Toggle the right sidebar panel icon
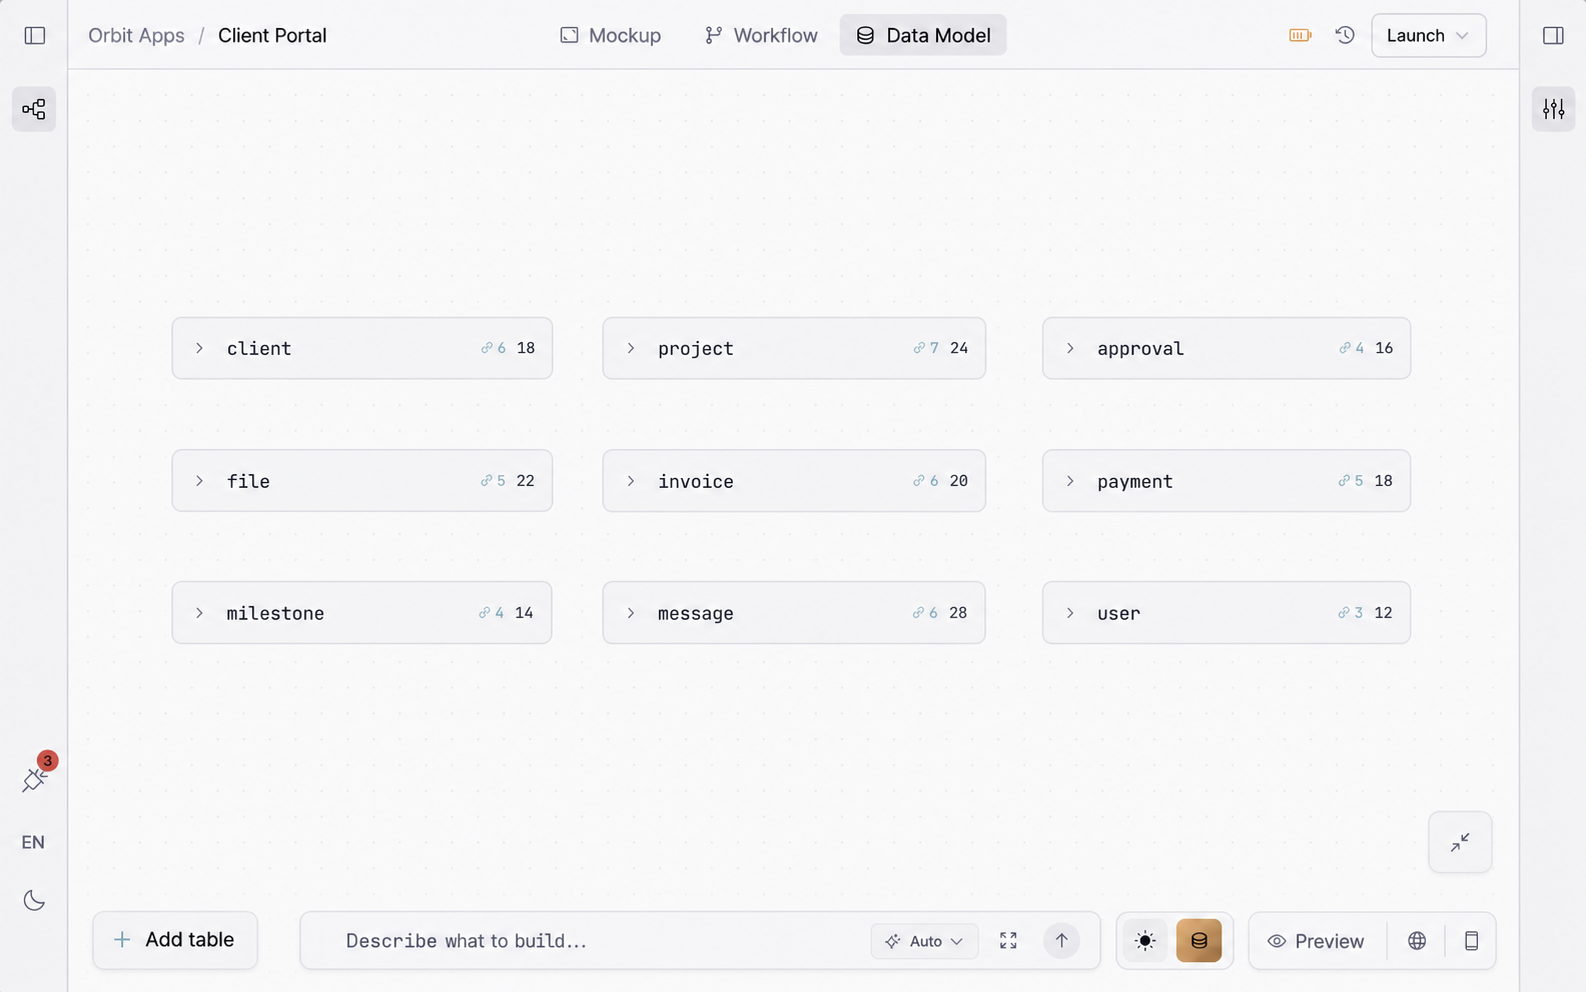Image resolution: width=1586 pixels, height=992 pixels. [x=1553, y=36]
